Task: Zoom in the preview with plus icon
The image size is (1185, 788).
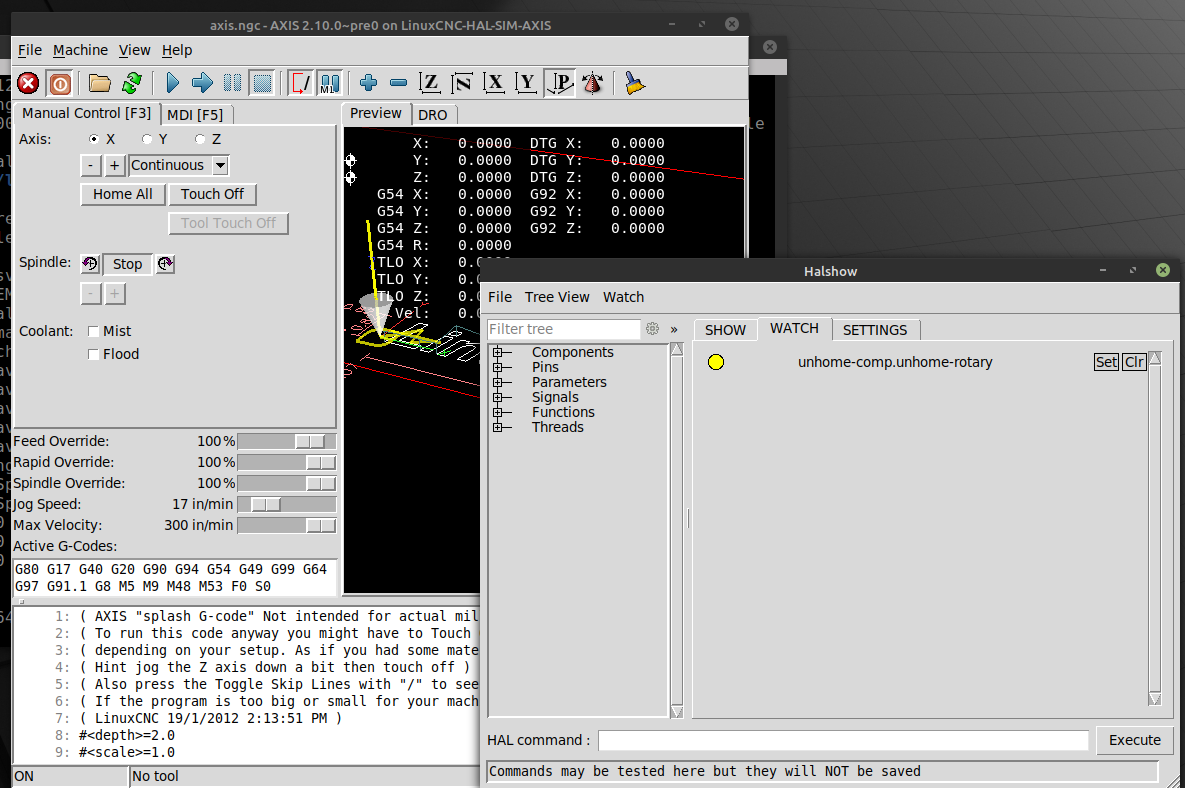Action: click(368, 83)
